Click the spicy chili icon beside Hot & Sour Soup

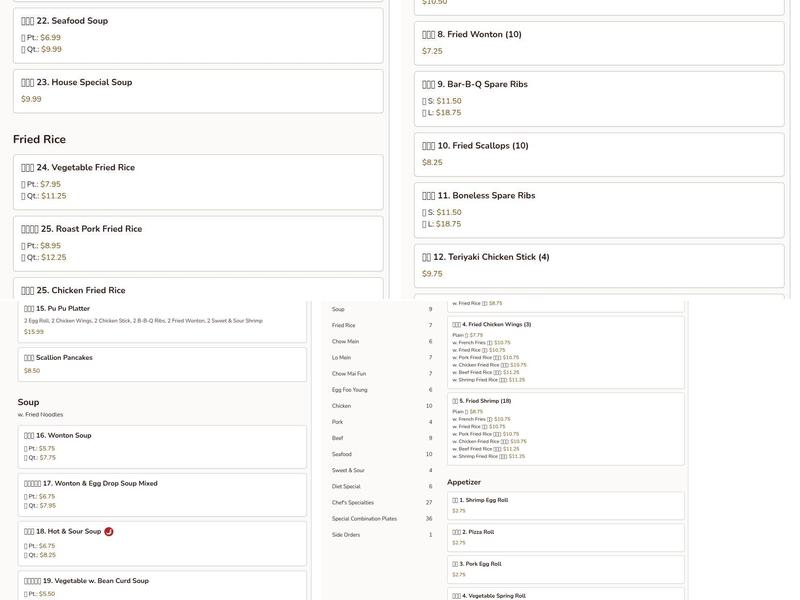click(109, 532)
